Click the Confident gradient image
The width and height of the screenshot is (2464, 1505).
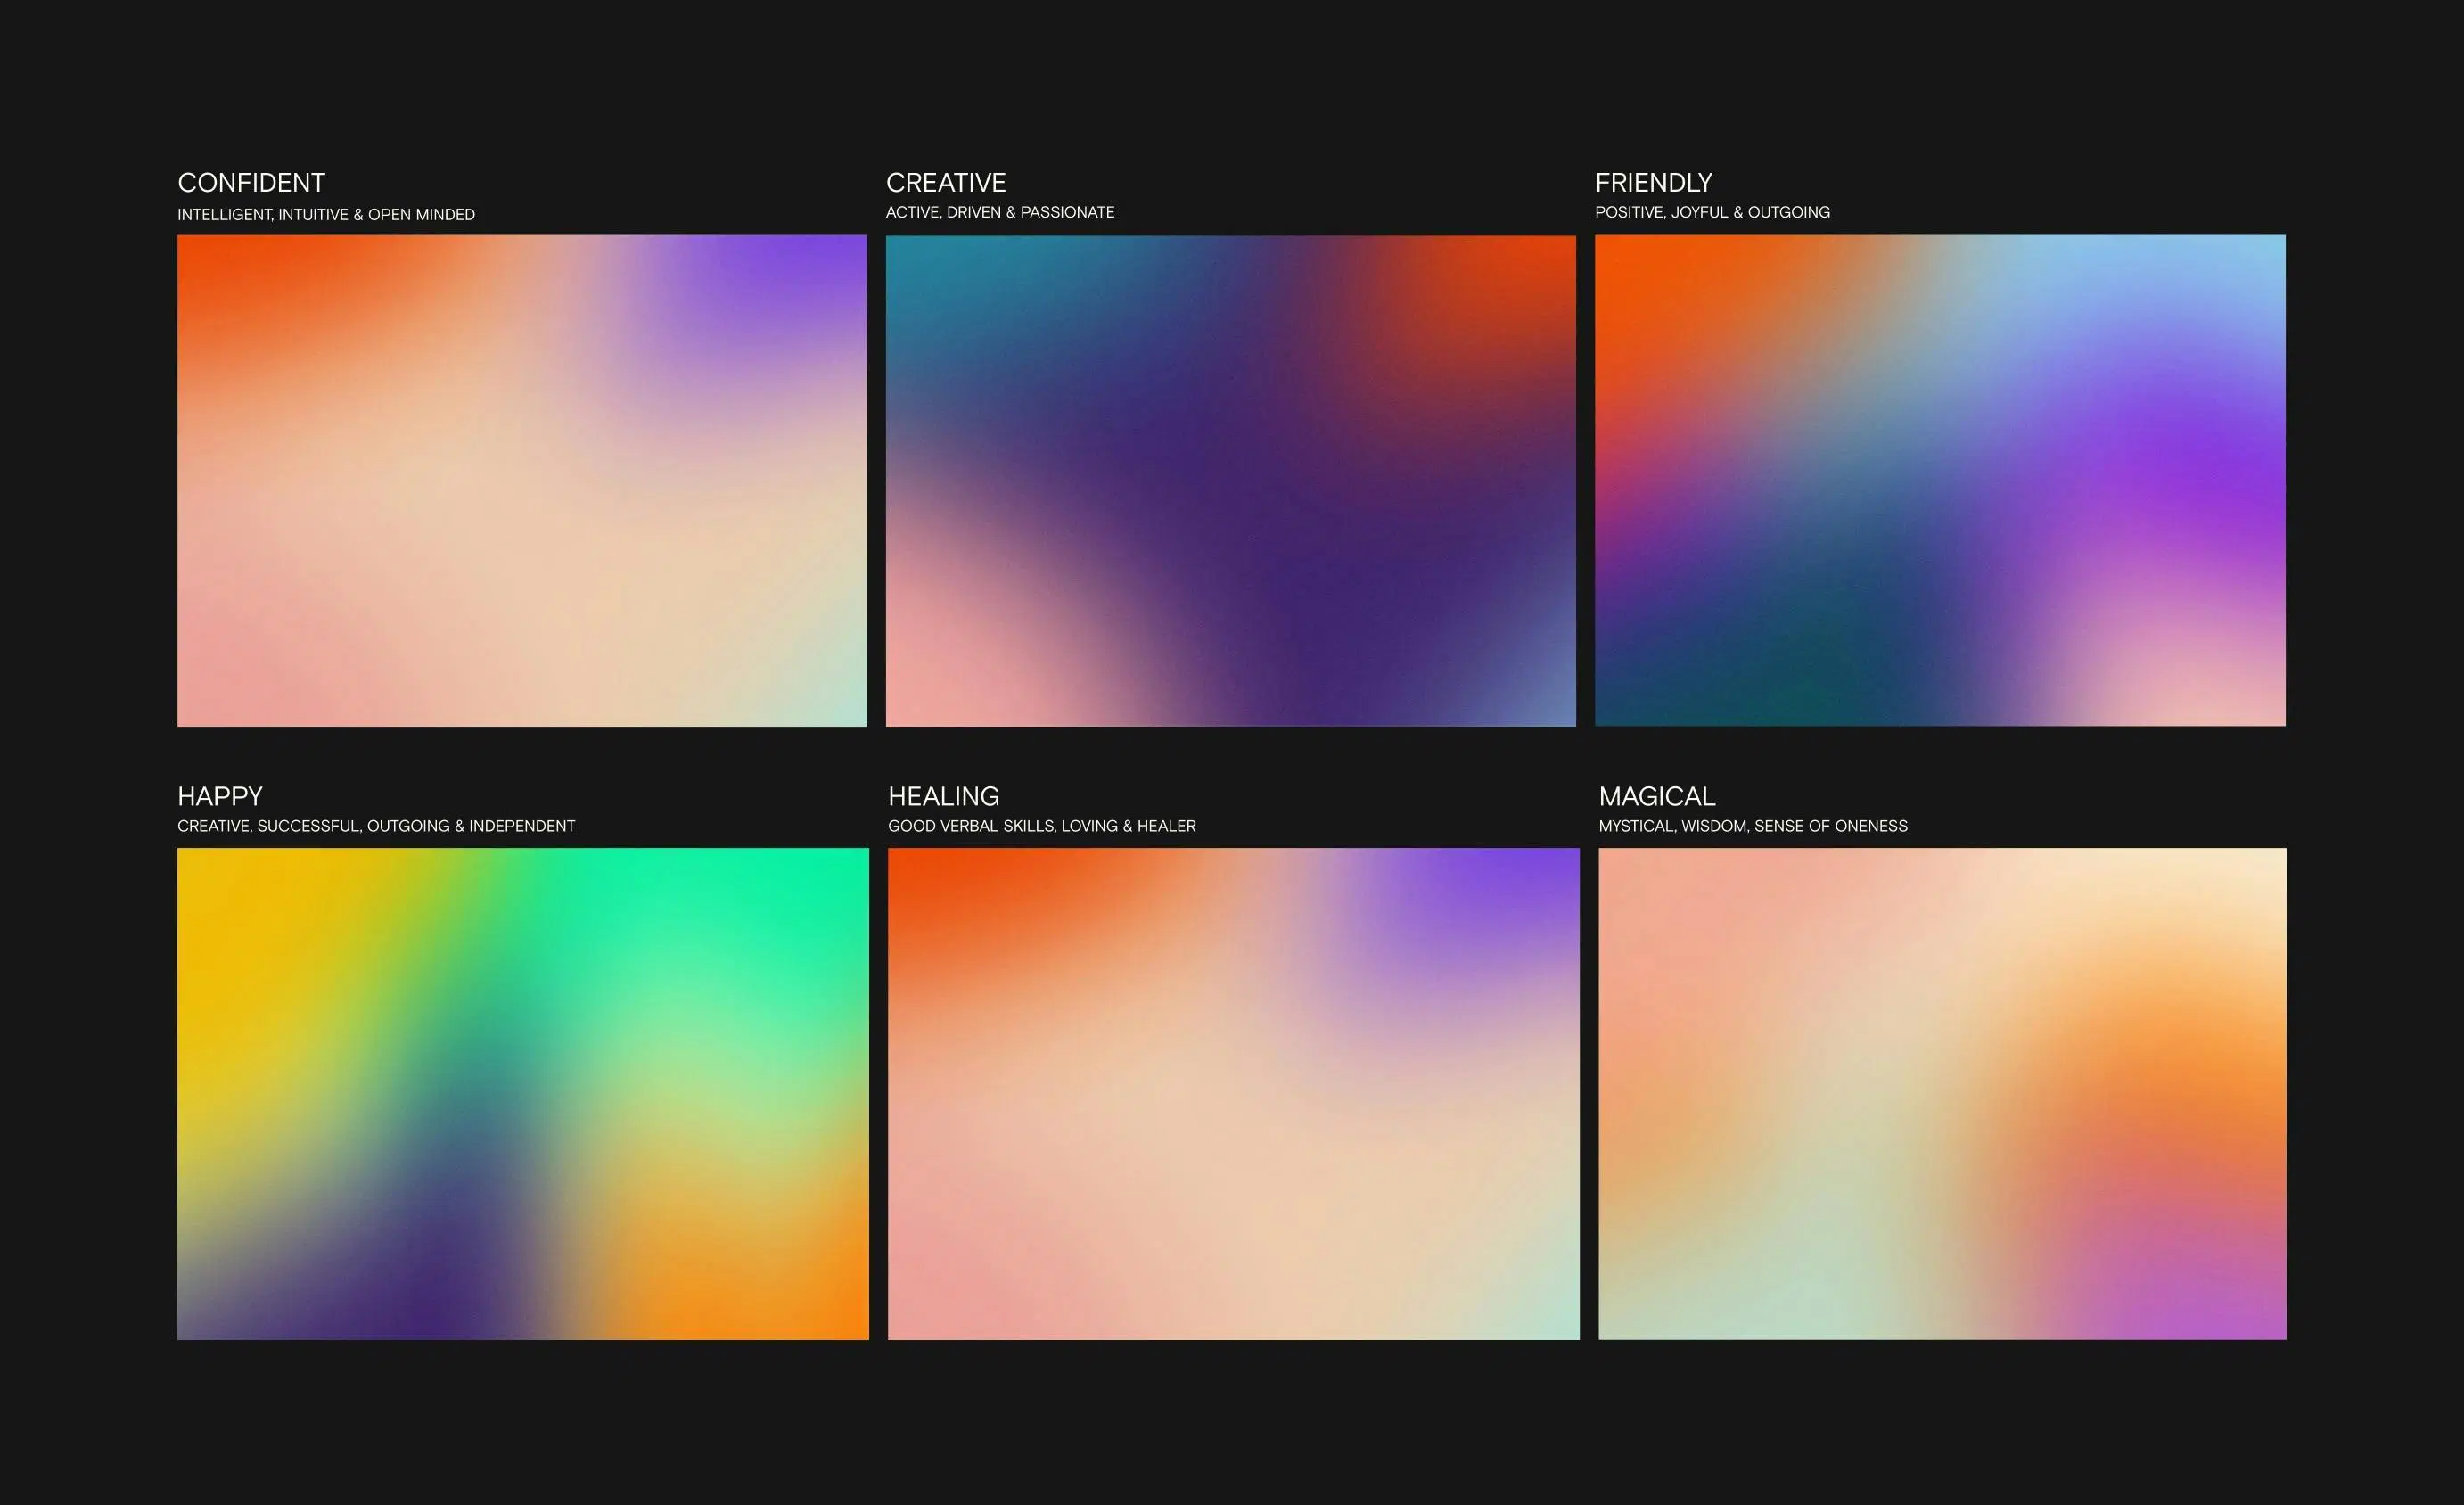(521, 480)
